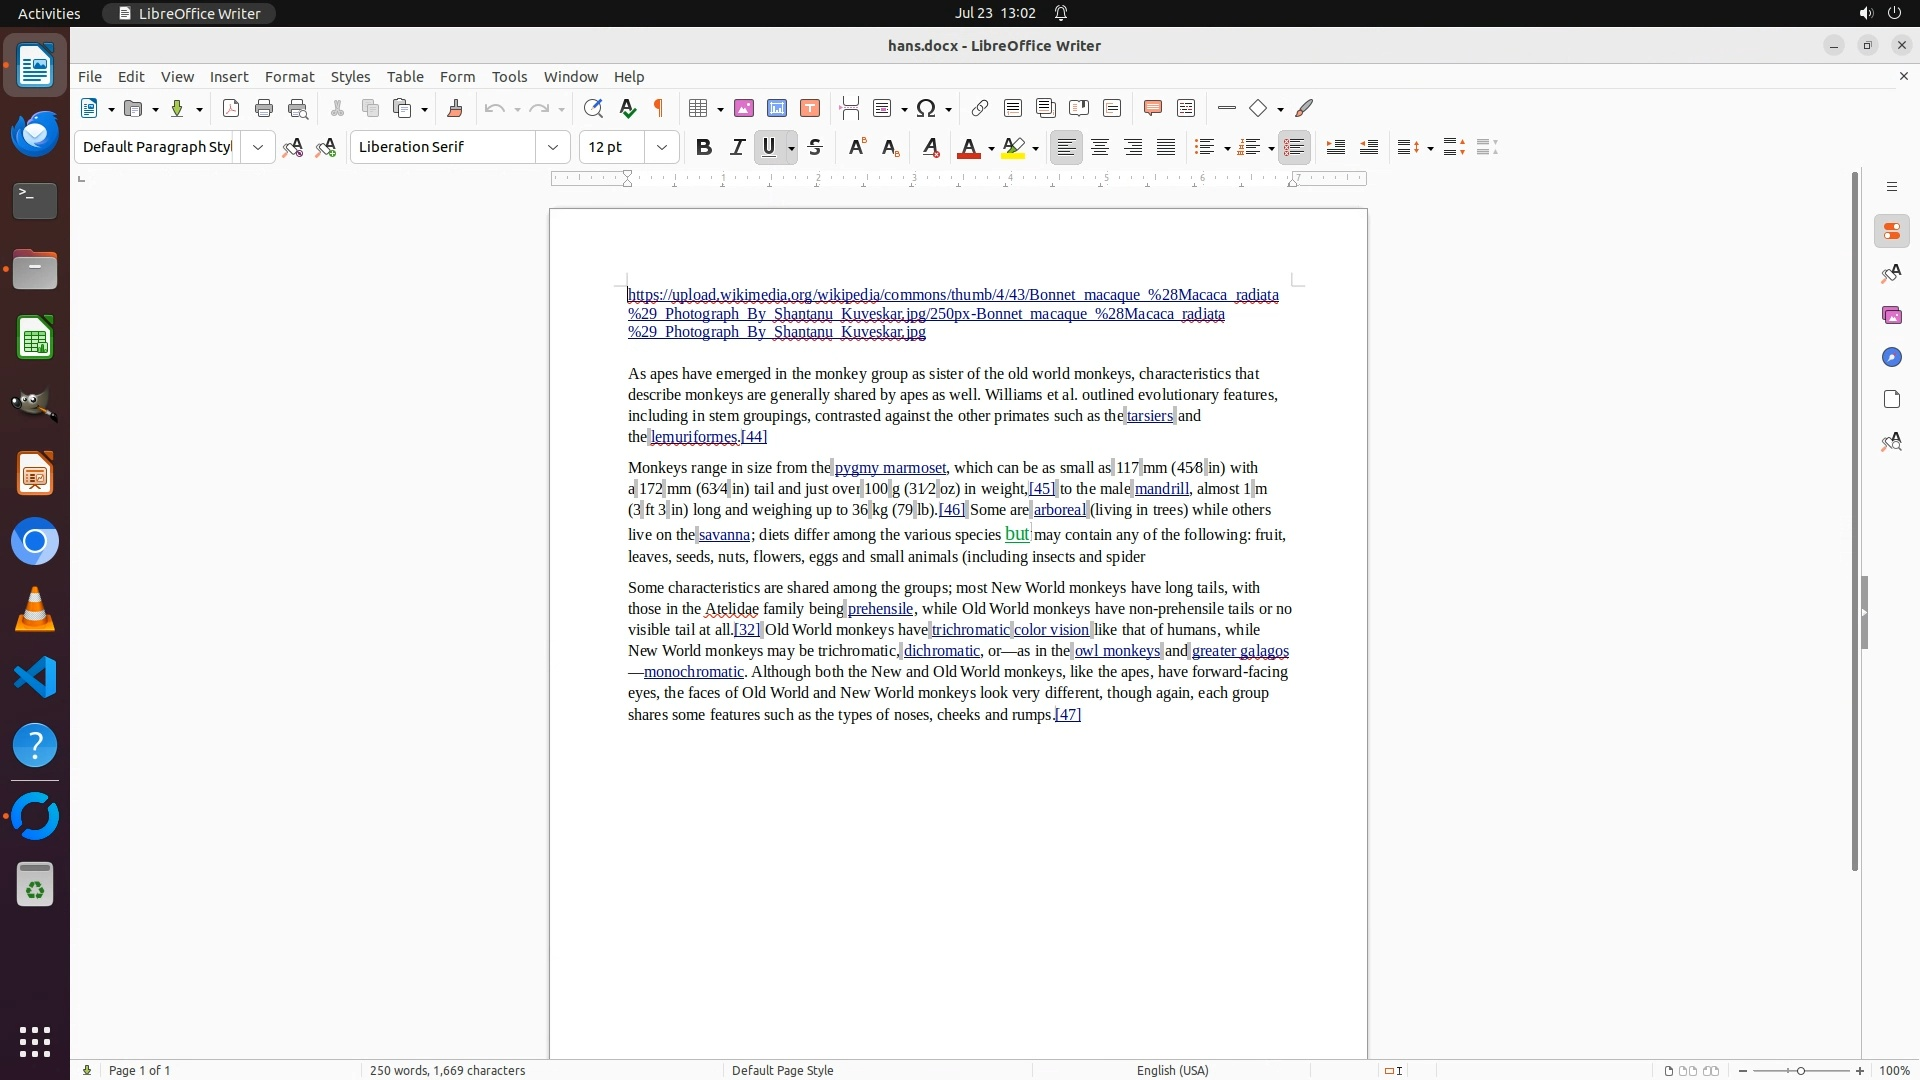Open the Tools menu
The image size is (1920, 1080).
pyautogui.click(x=509, y=77)
